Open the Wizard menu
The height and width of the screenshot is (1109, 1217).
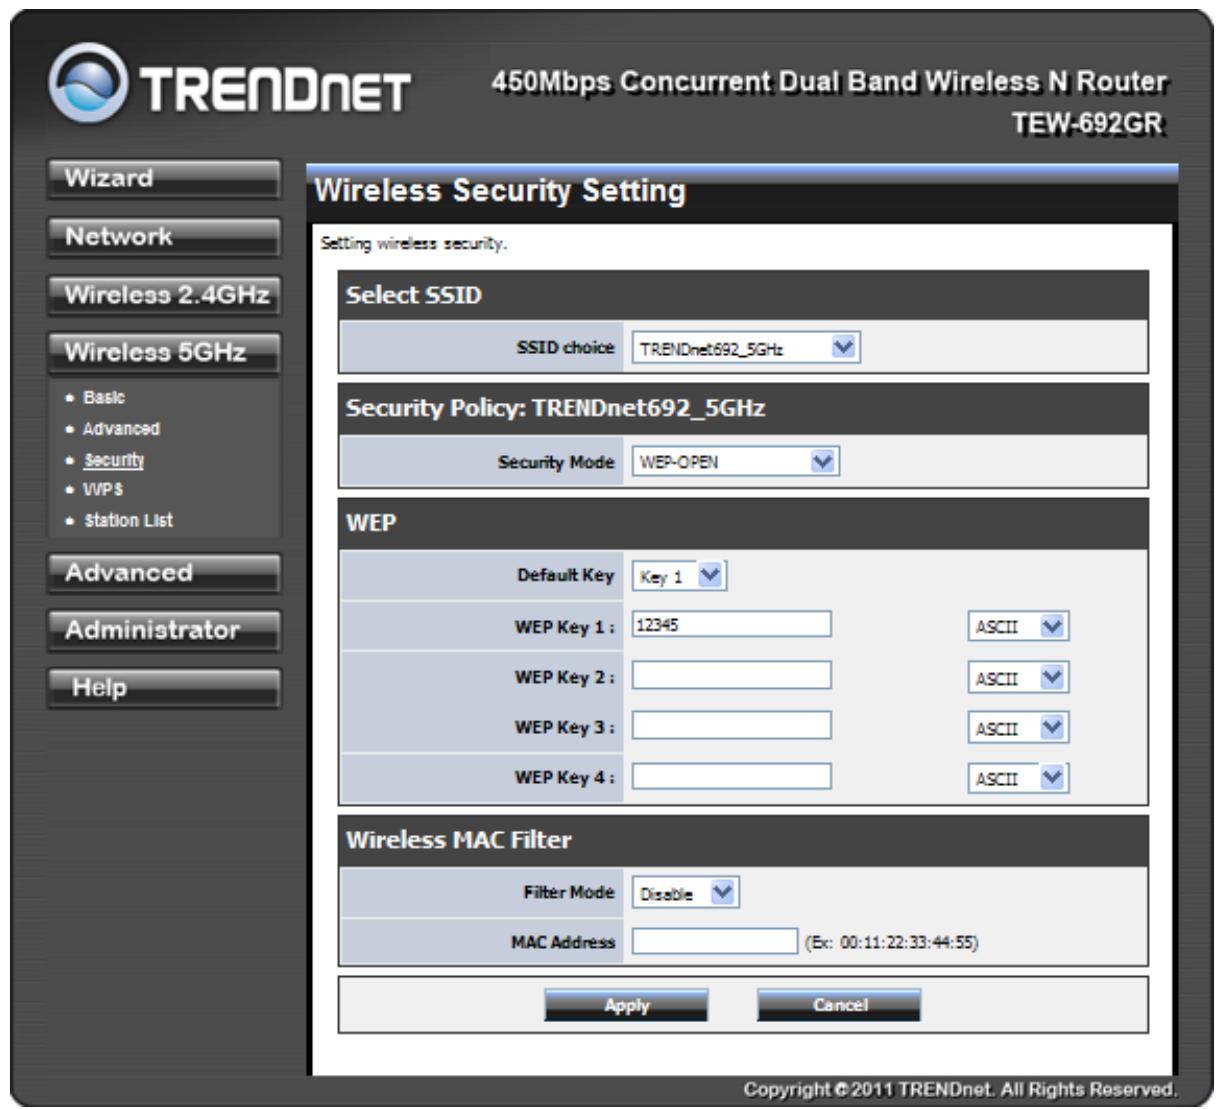(164, 179)
